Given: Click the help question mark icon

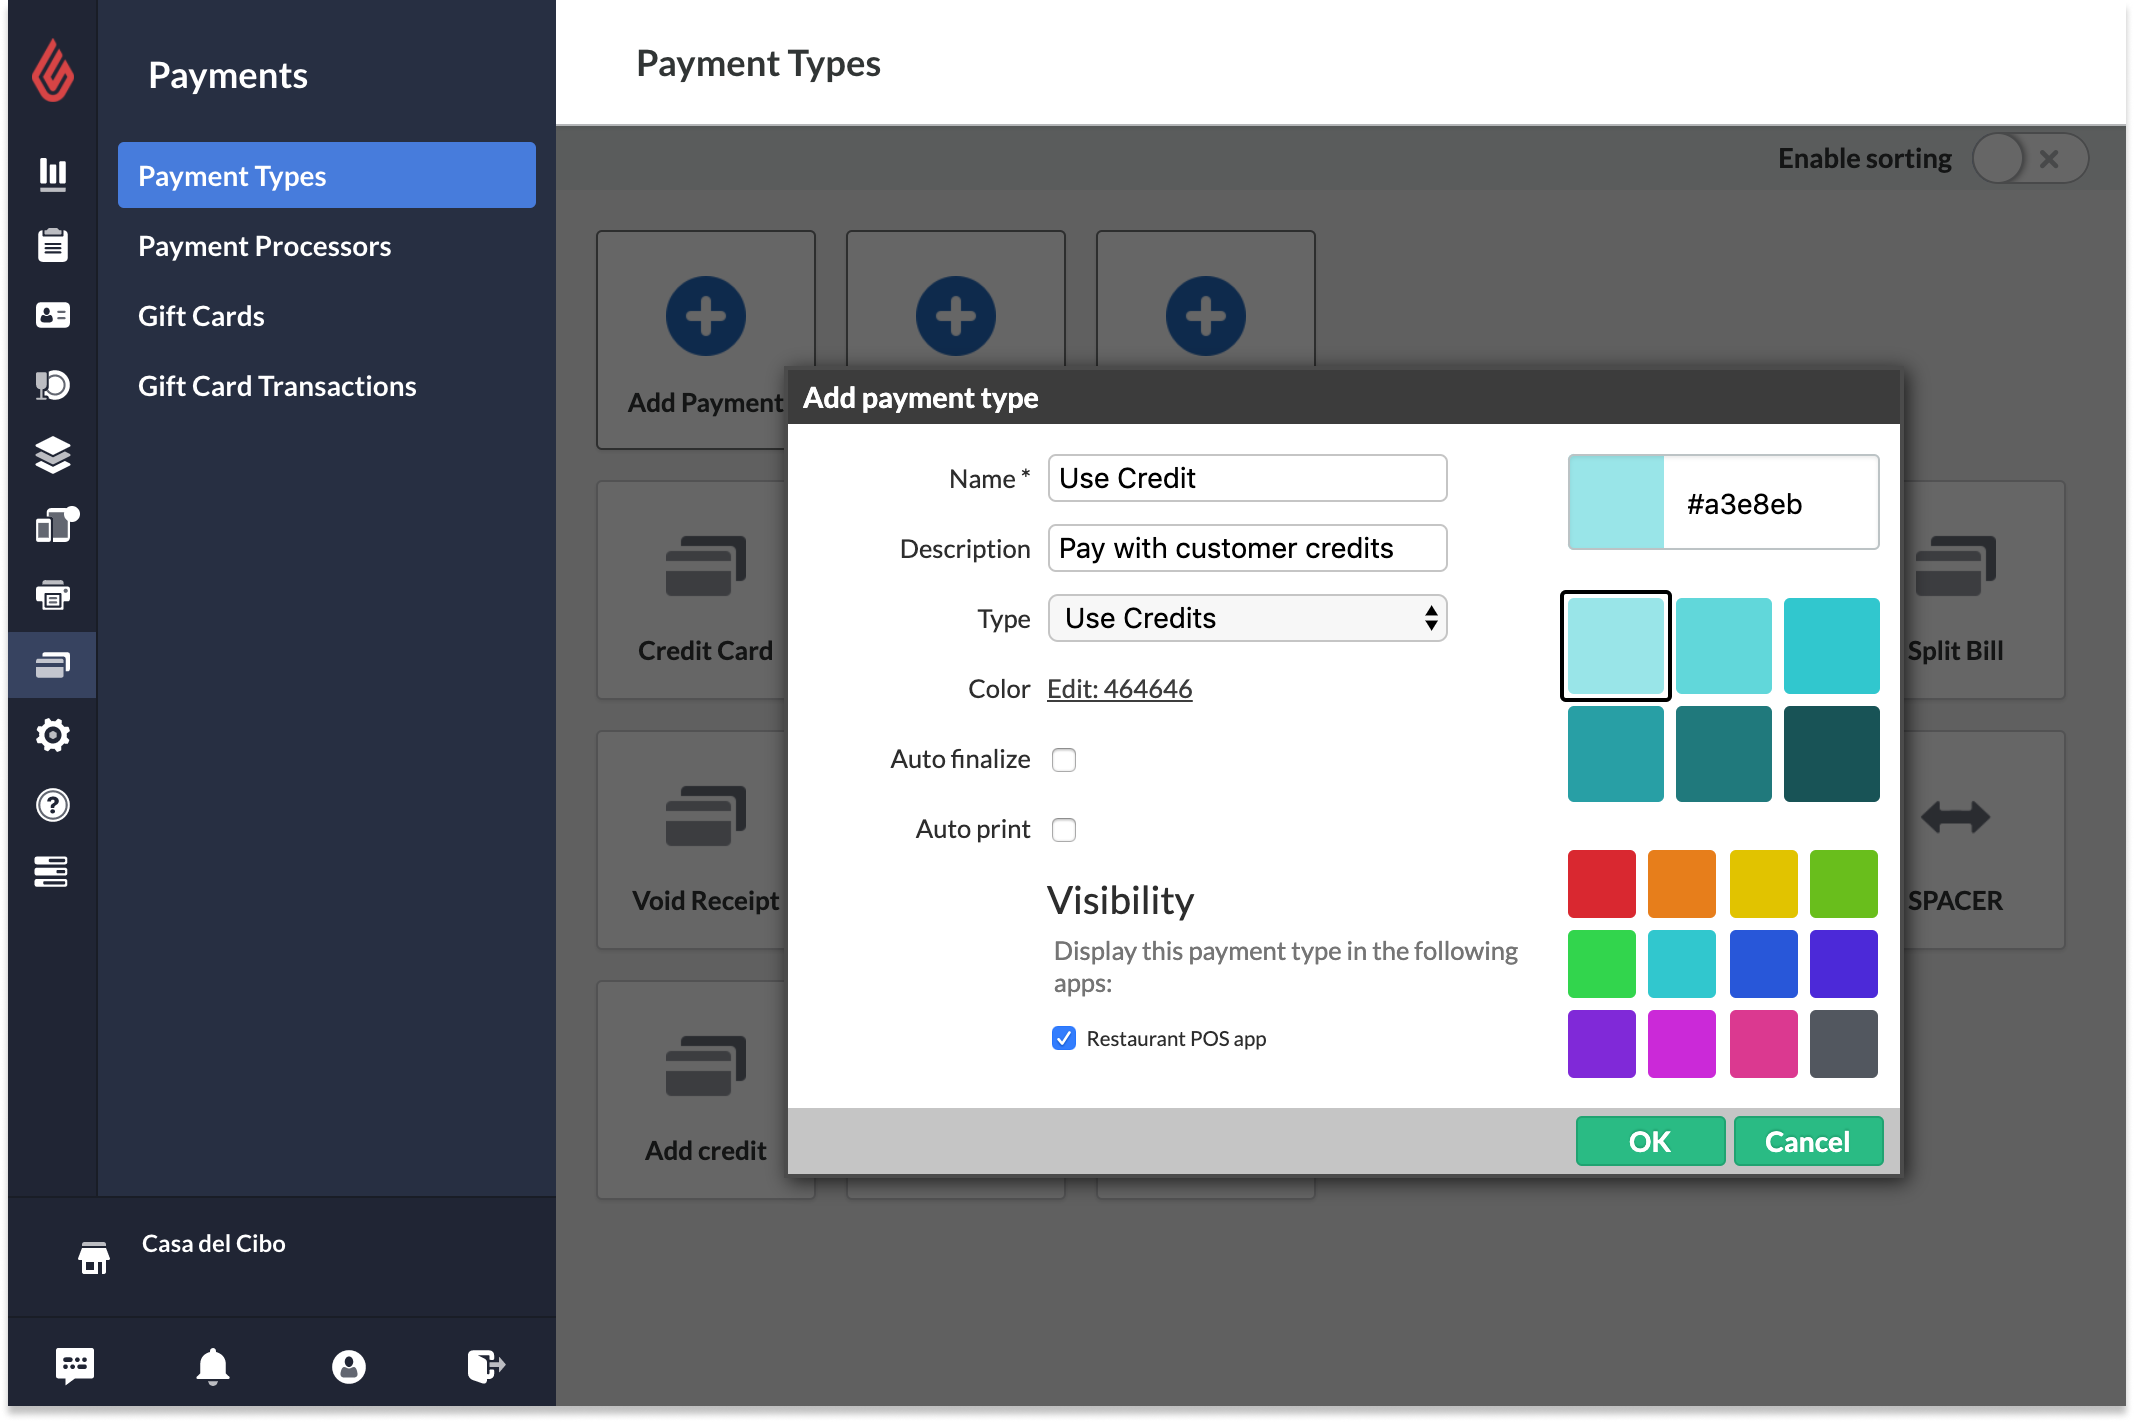Looking at the screenshot, I should click(x=52, y=805).
